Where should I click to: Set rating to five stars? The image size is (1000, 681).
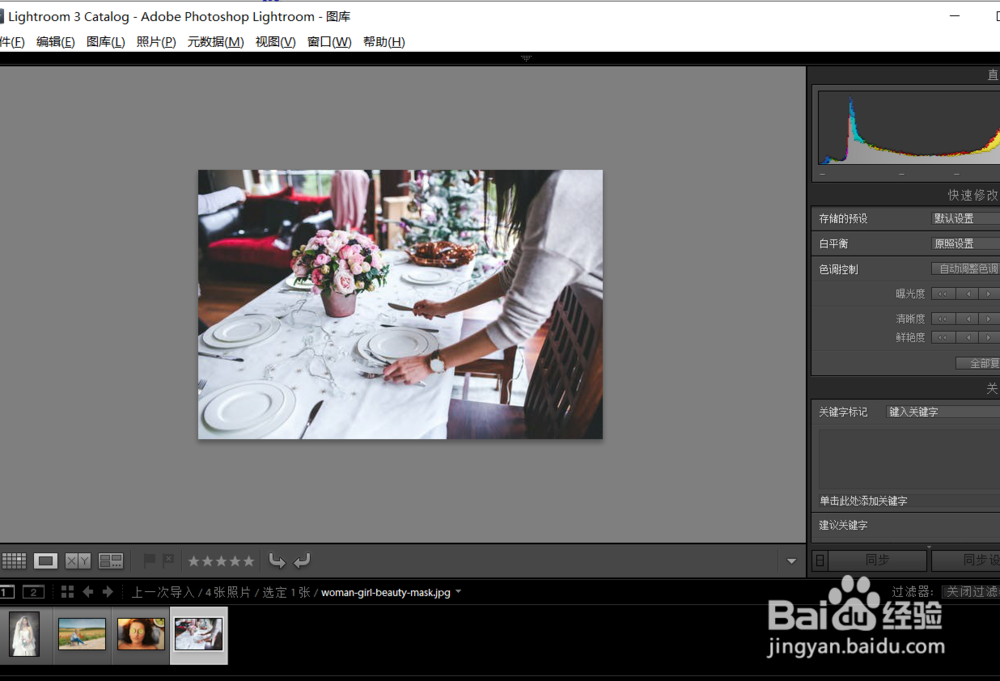249,561
